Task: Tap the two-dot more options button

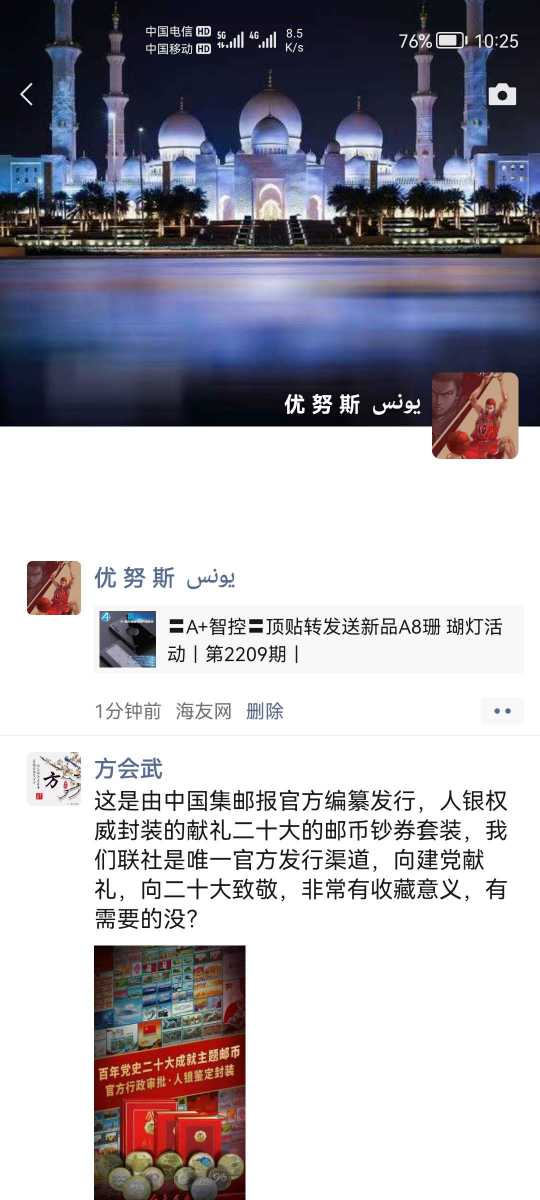Action: (x=502, y=711)
